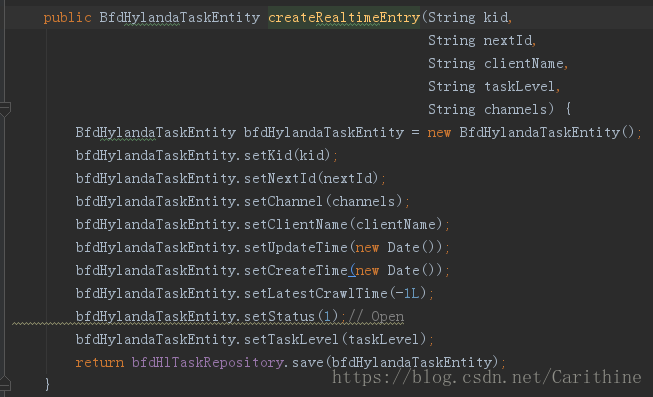The image size is (653, 397).
Task: Click the public keyword
Action: [x=67, y=17]
